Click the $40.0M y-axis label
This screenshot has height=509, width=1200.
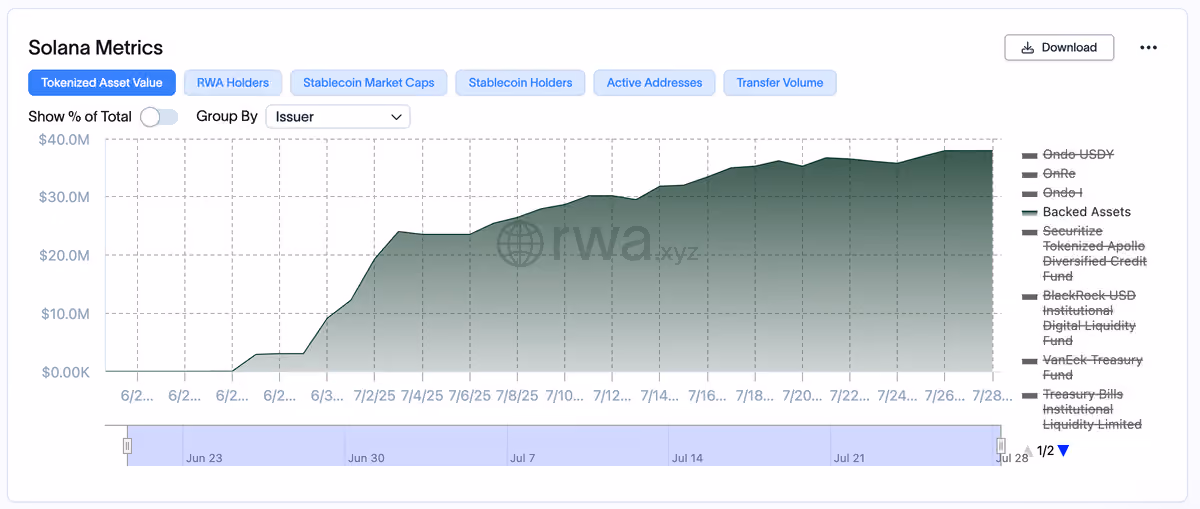tap(63, 139)
